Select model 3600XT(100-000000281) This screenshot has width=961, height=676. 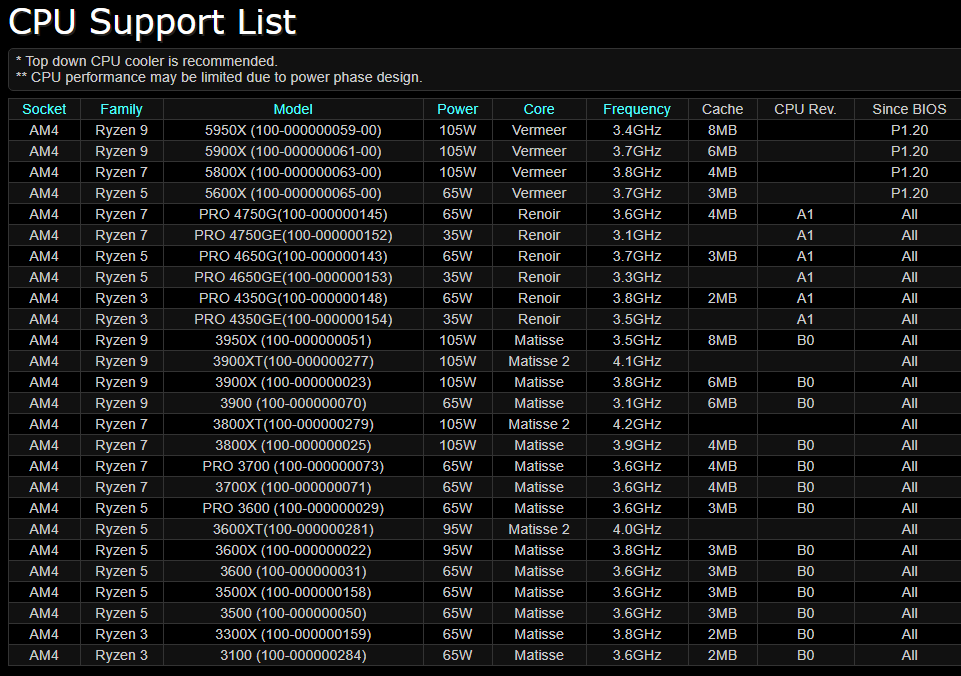point(293,529)
